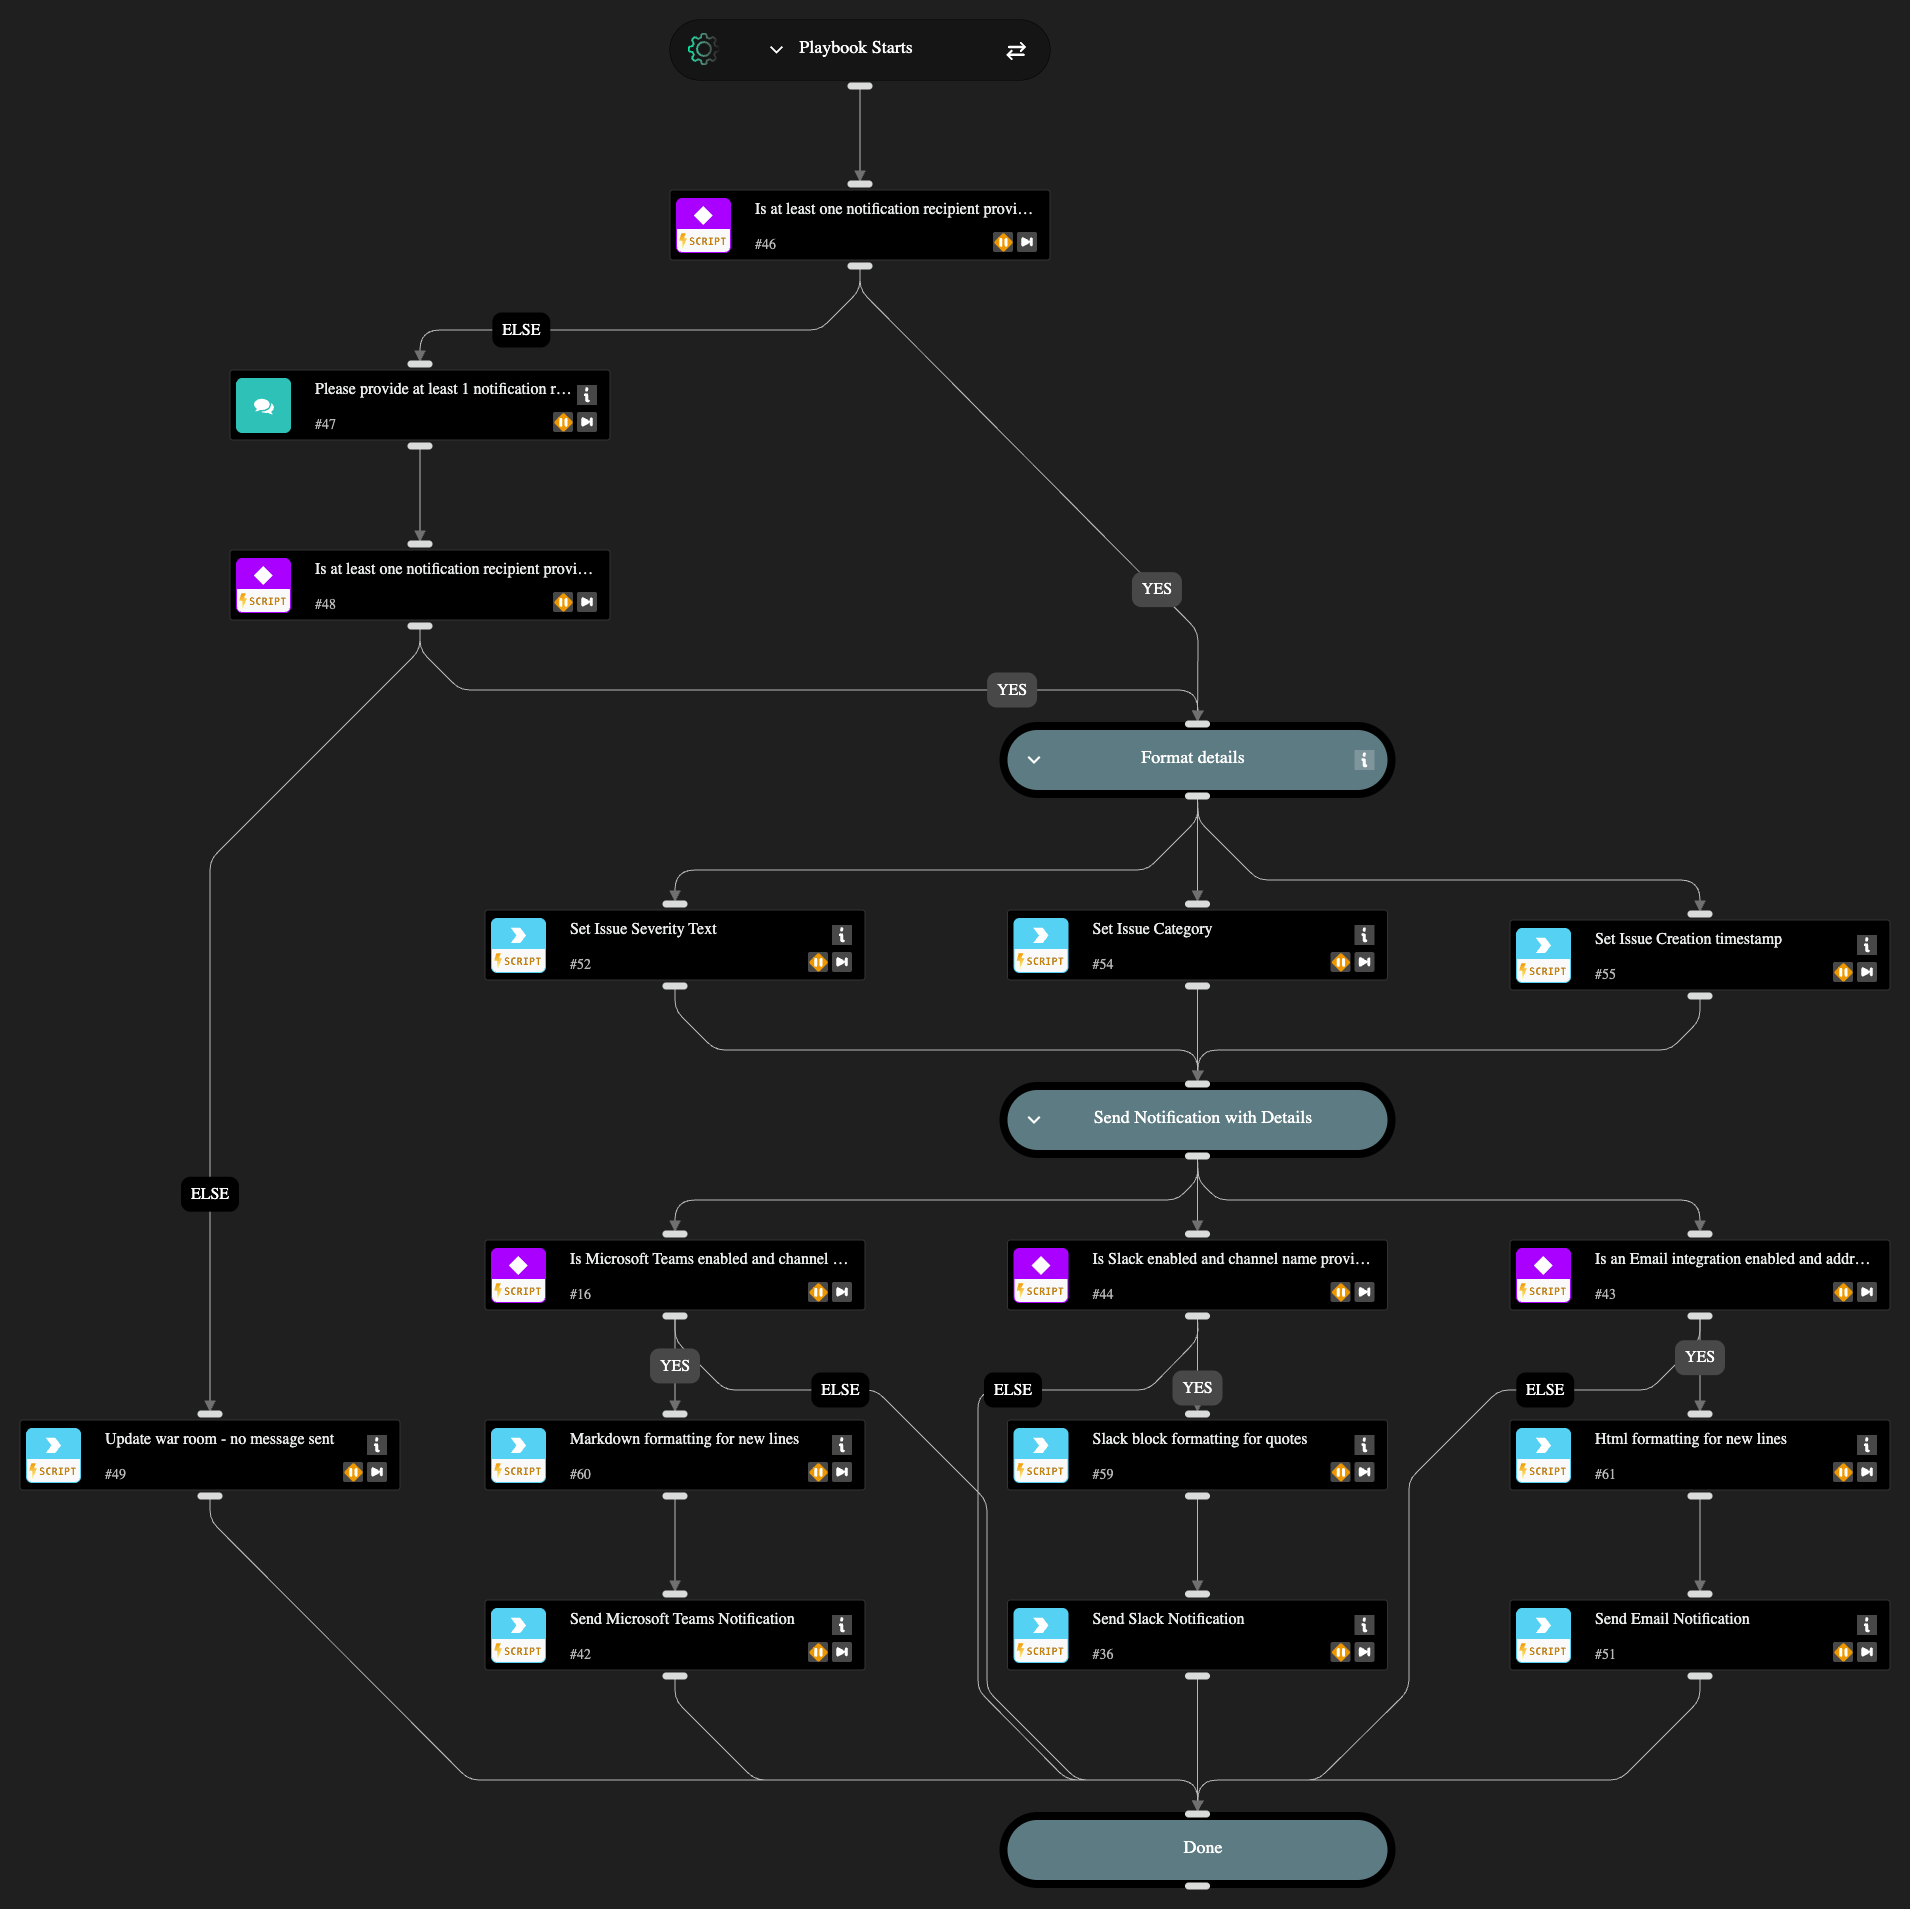
Task: Collapse the Format details section
Action: pyautogui.click(x=1034, y=760)
